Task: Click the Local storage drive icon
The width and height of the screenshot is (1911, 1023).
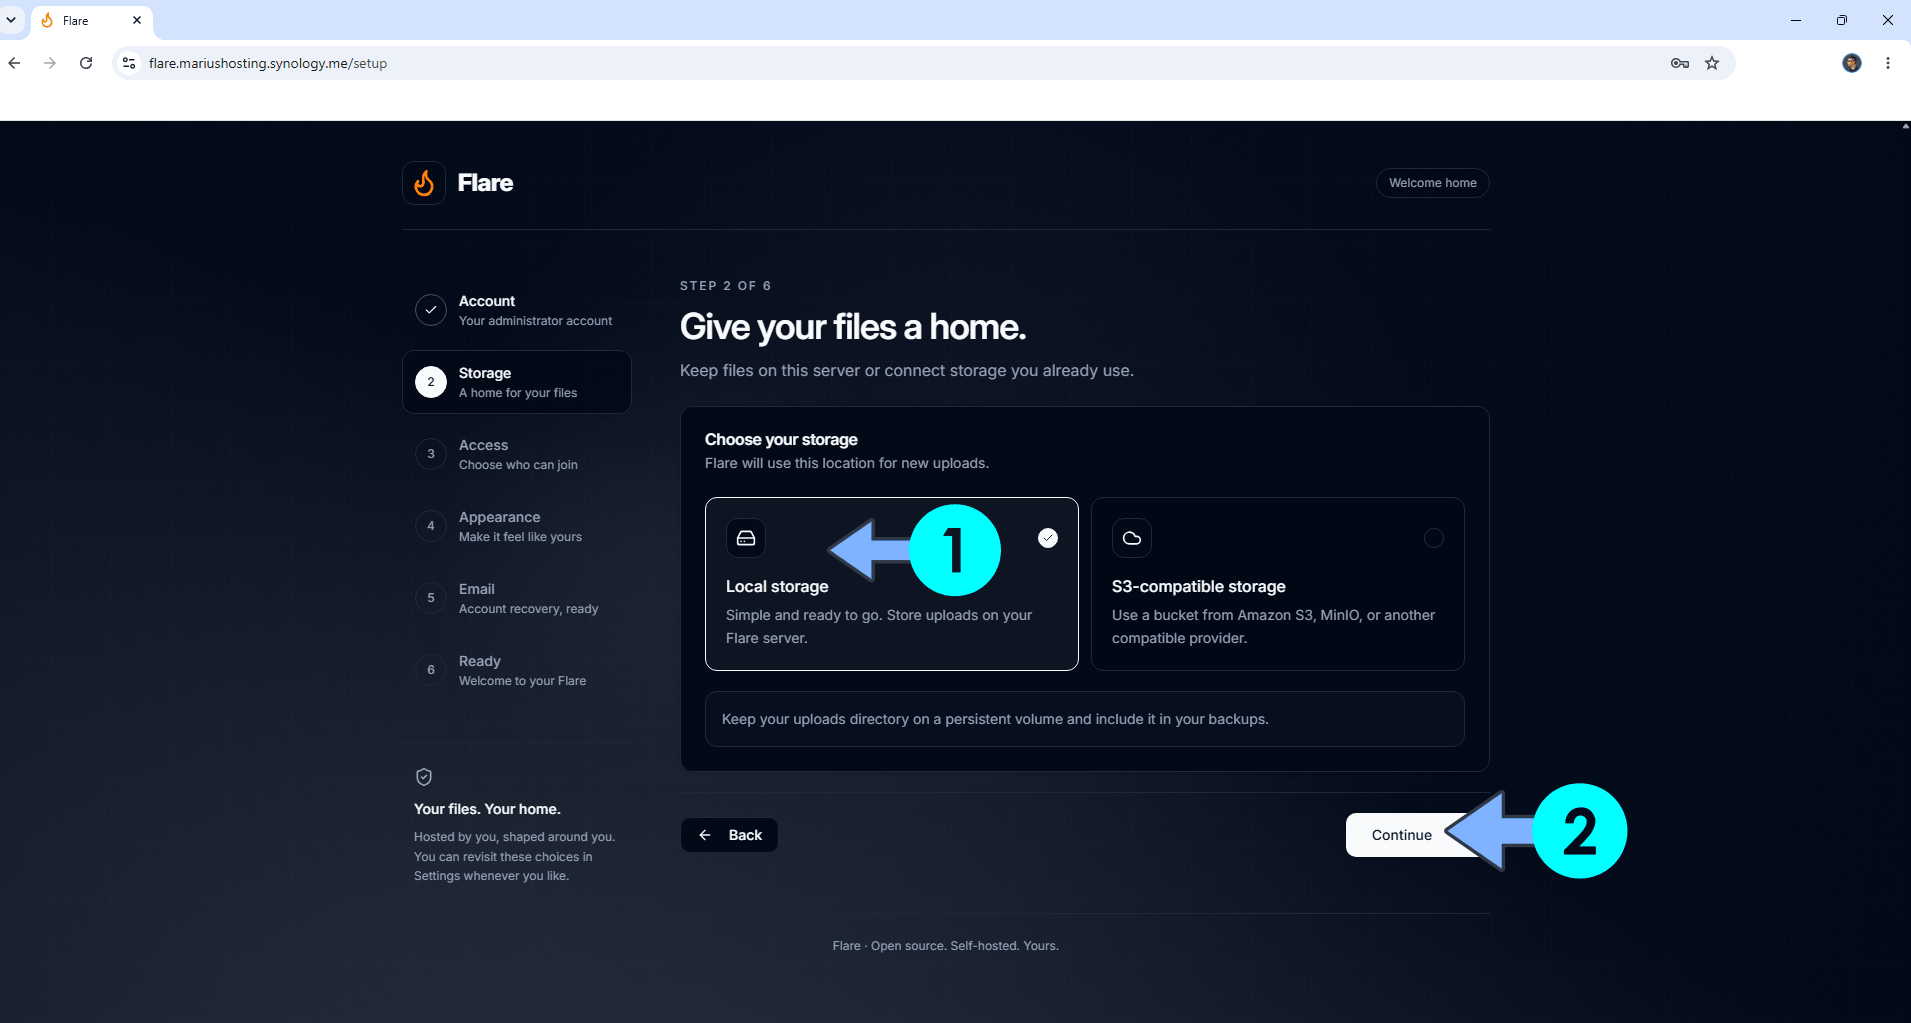Action: (746, 538)
